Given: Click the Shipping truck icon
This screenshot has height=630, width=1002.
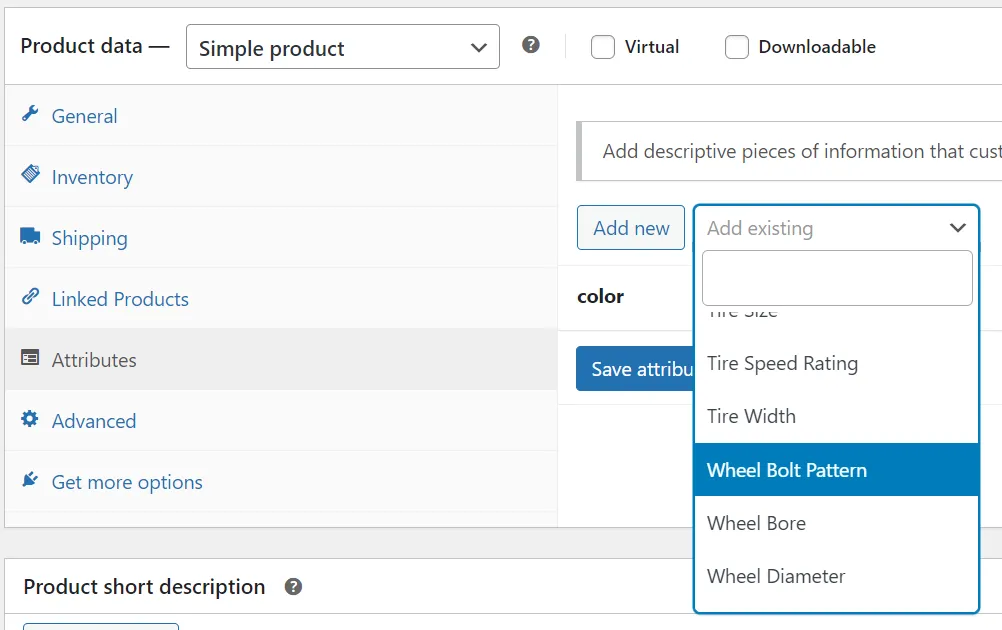Looking at the screenshot, I should (x=30, y=237).
